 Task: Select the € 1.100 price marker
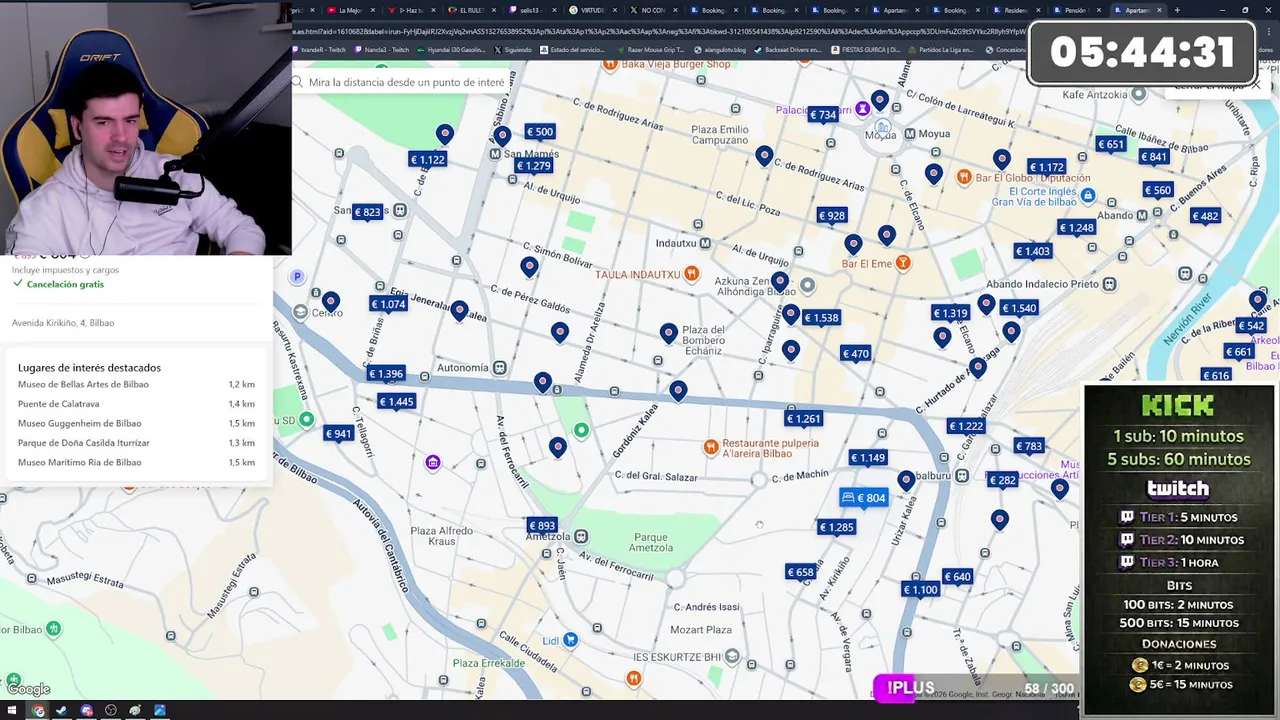(920, 589)
